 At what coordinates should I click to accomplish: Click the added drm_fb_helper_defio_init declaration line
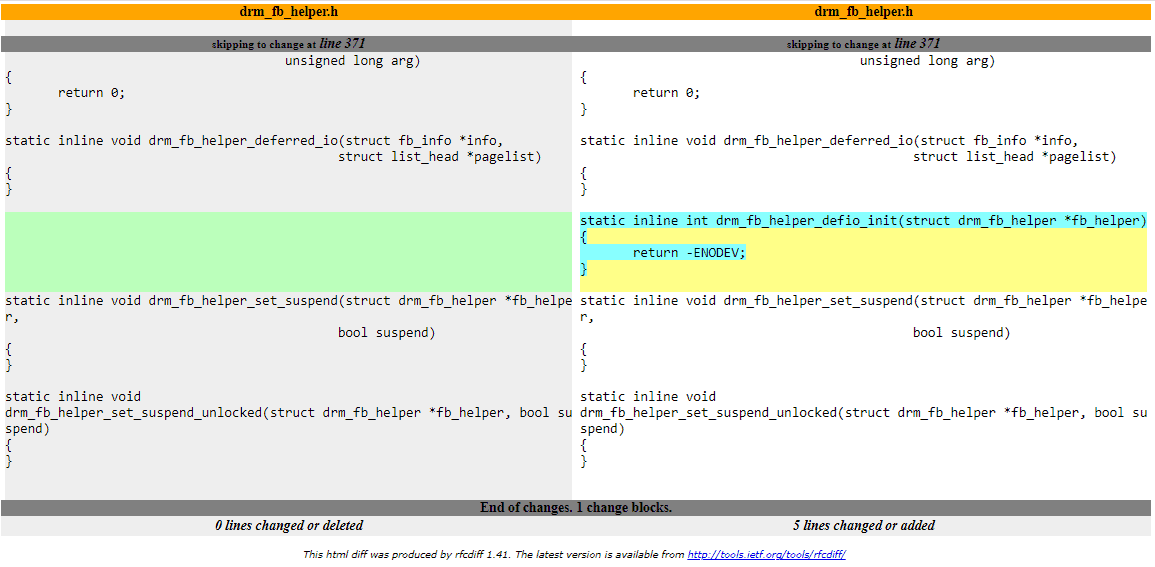(863, 221)
